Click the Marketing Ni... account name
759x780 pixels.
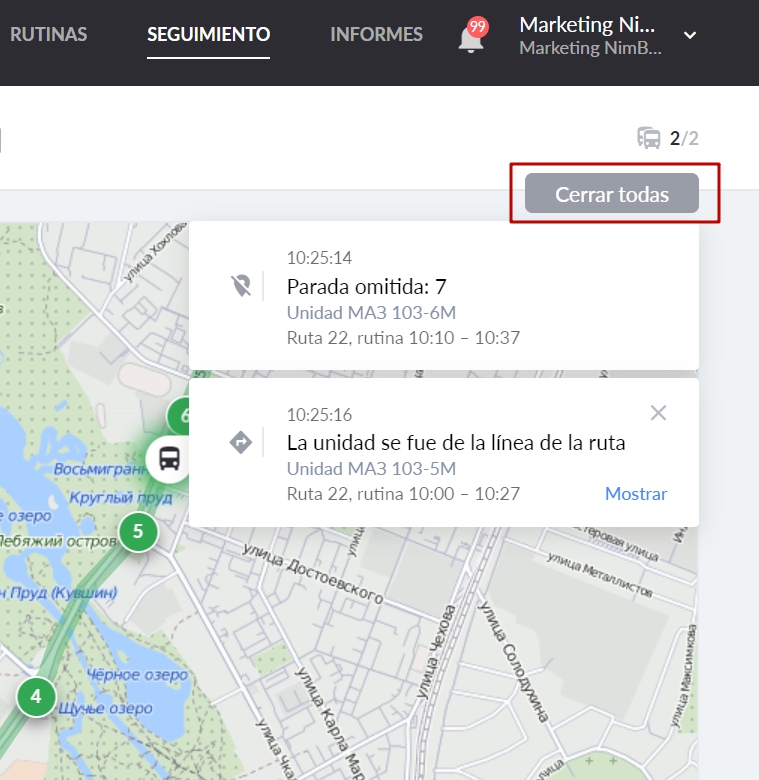pos(587,24)
